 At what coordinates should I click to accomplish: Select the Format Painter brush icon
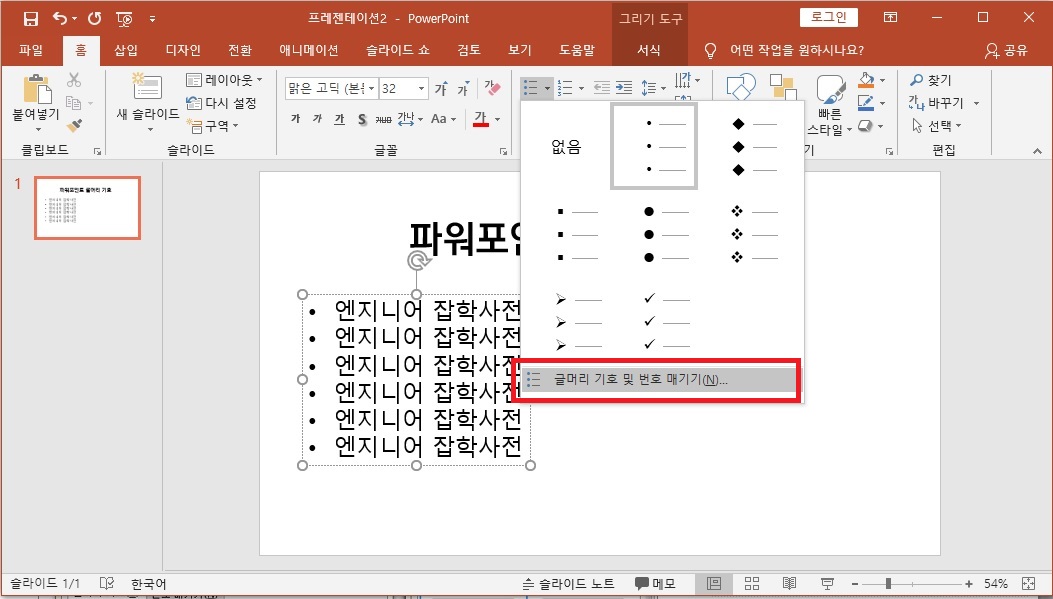click(x=74, y=126)
